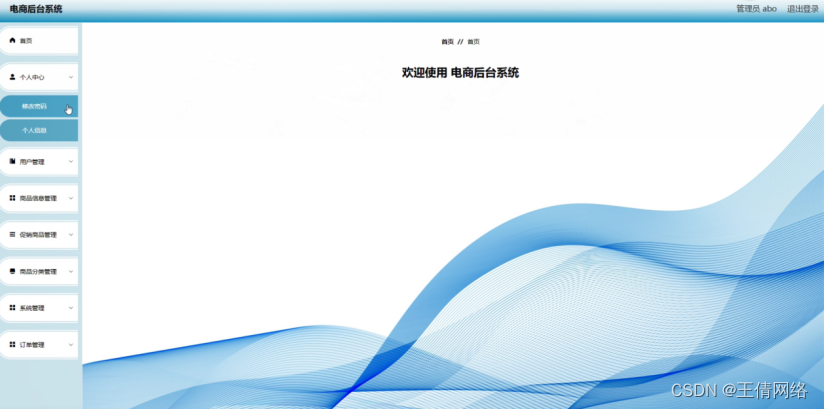Click the person icon beside 个人中心
The width and height of the screenshot is (824, 409).
point(13,77)
